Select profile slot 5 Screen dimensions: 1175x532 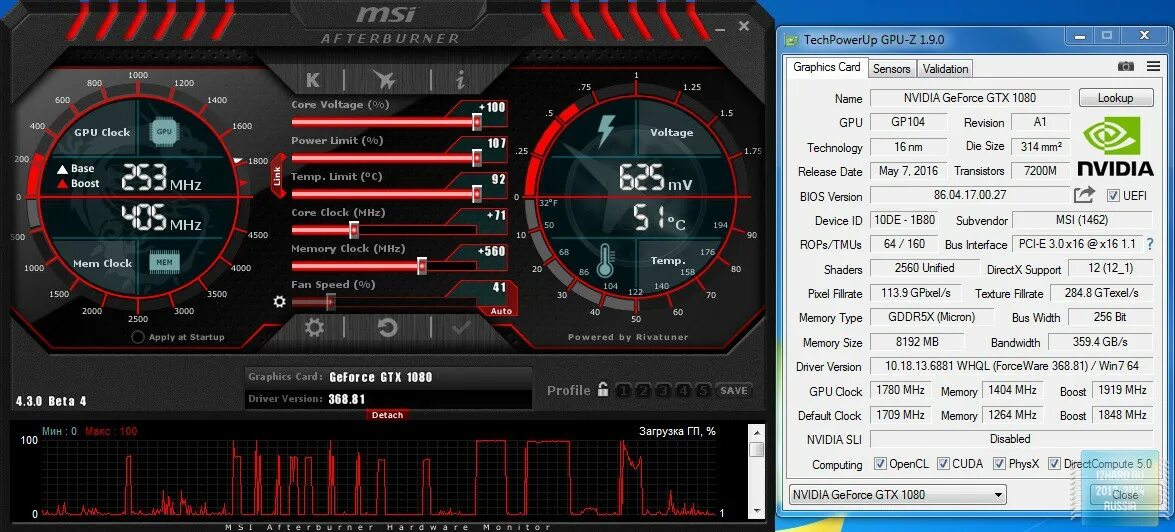click(x=702, y=390)
